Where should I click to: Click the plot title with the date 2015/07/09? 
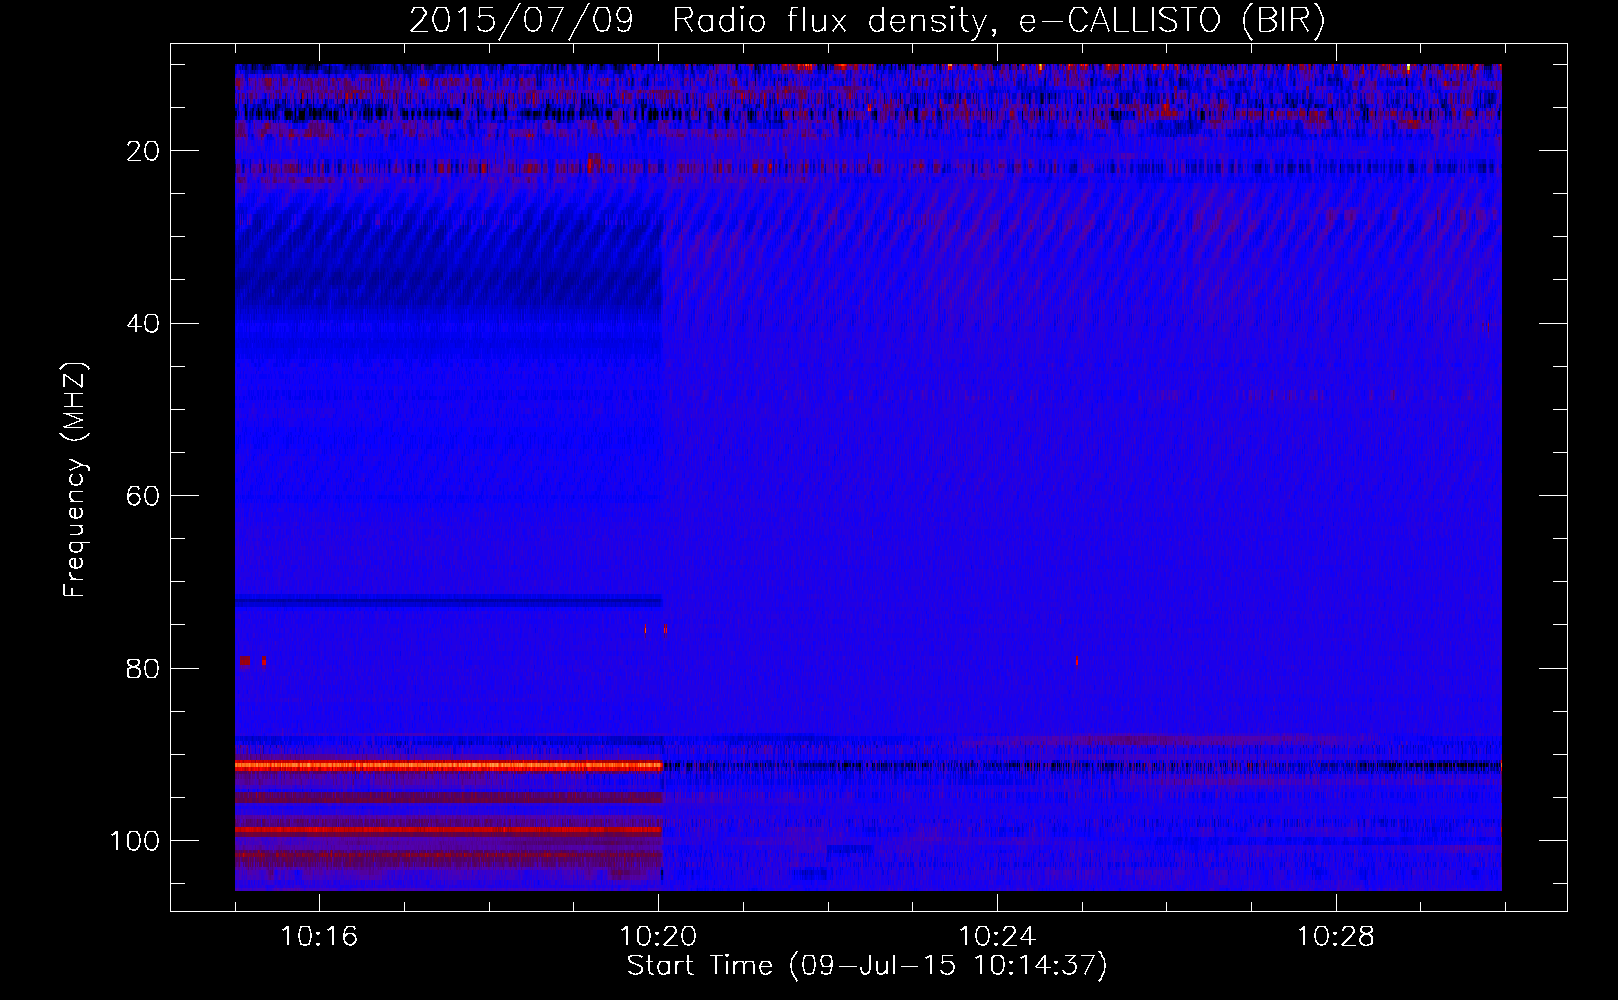tap(867, 20)
